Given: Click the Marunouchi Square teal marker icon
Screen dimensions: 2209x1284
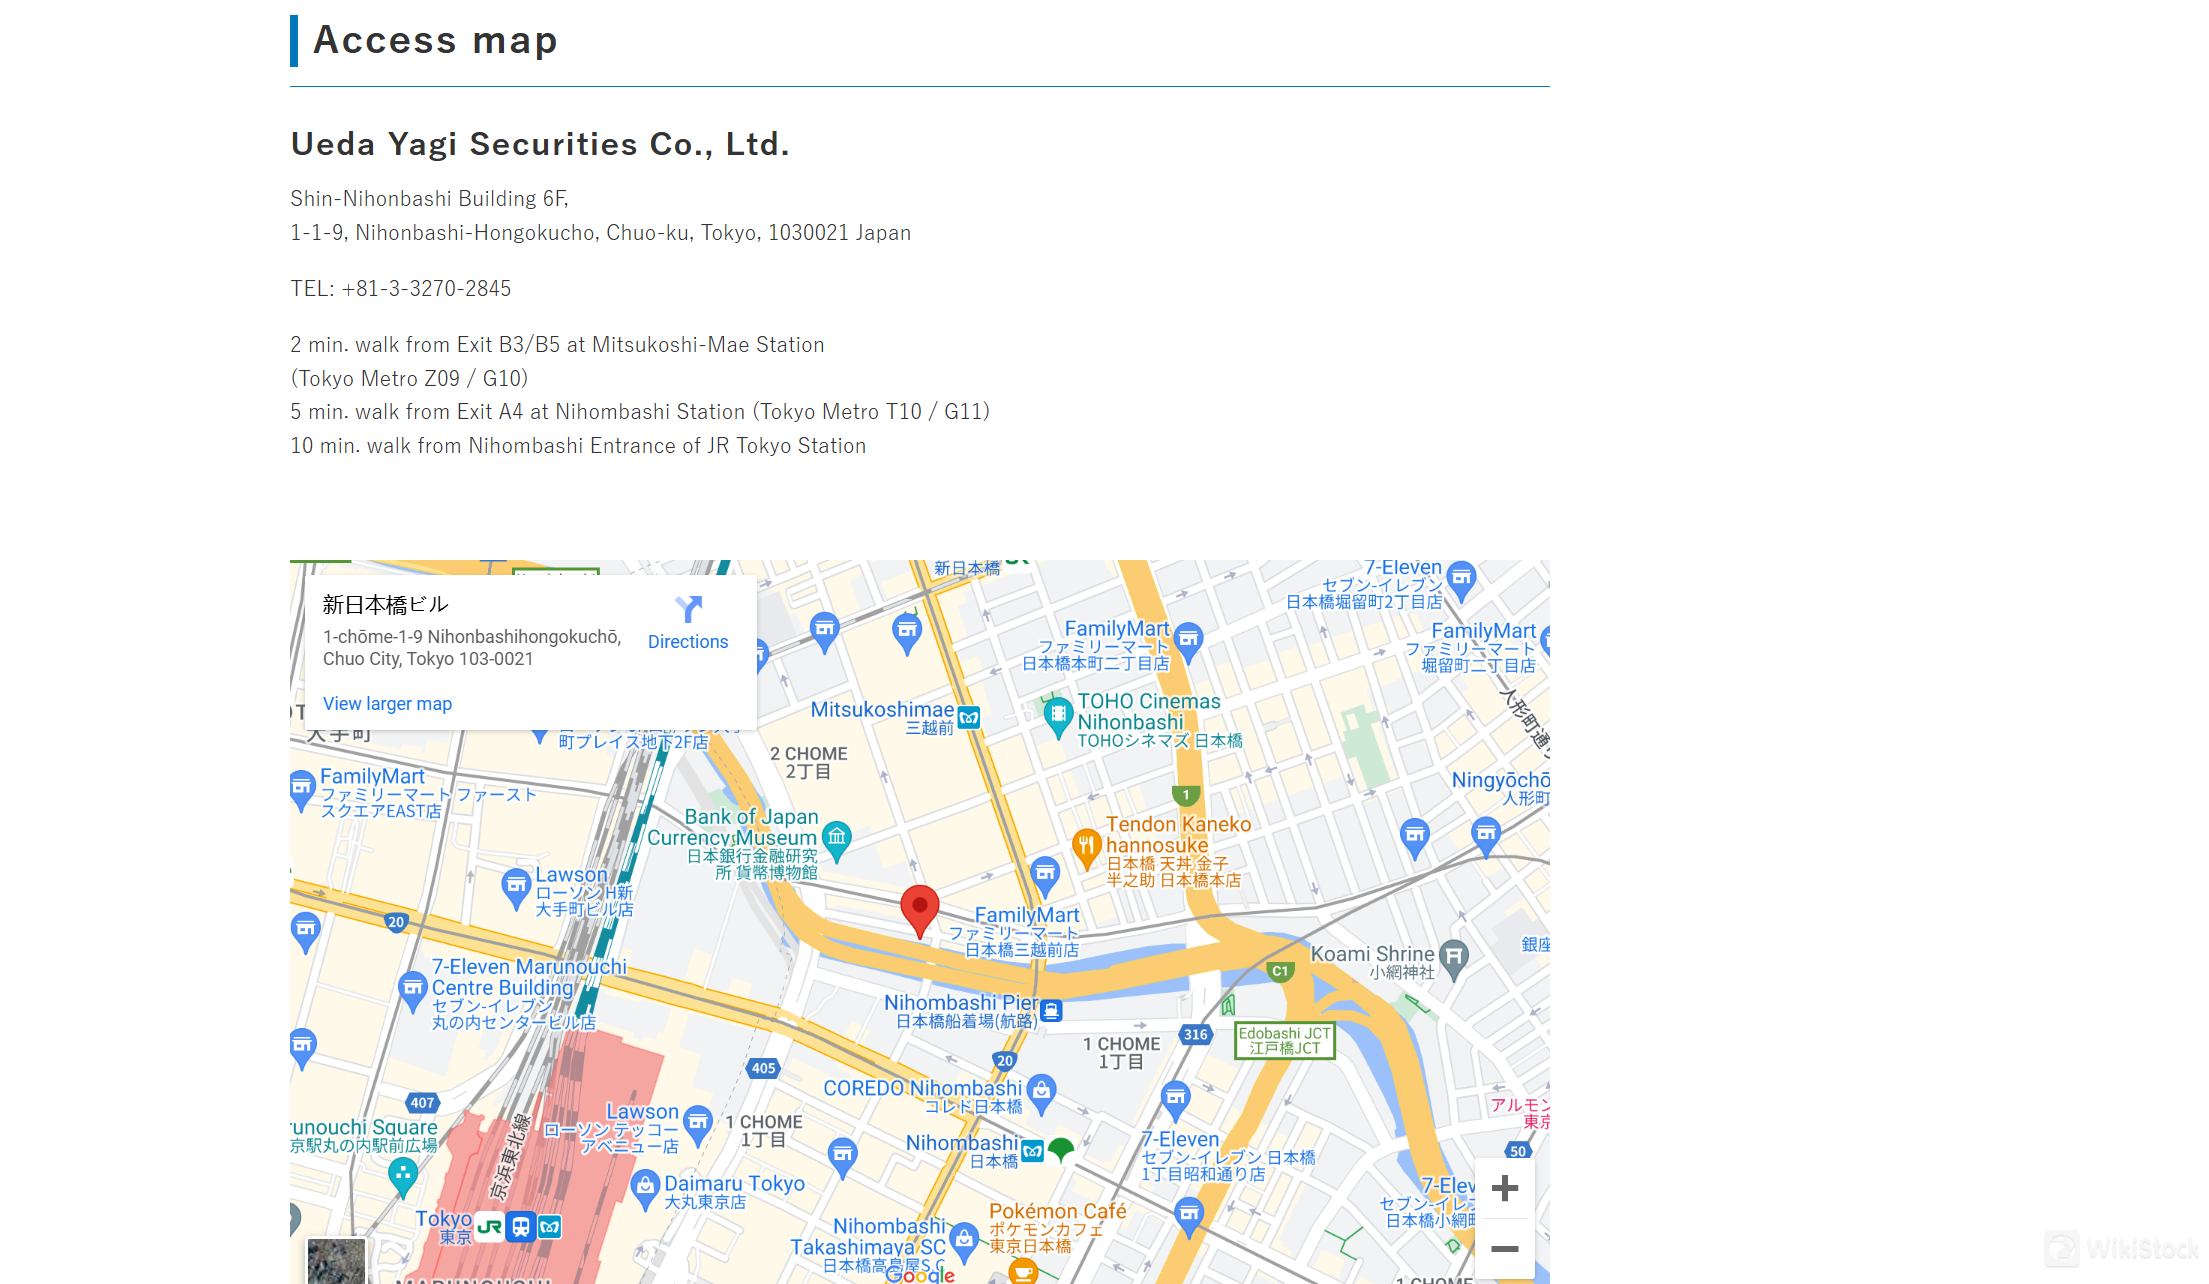Looking at the screenshot, I should coord(403,1178).
